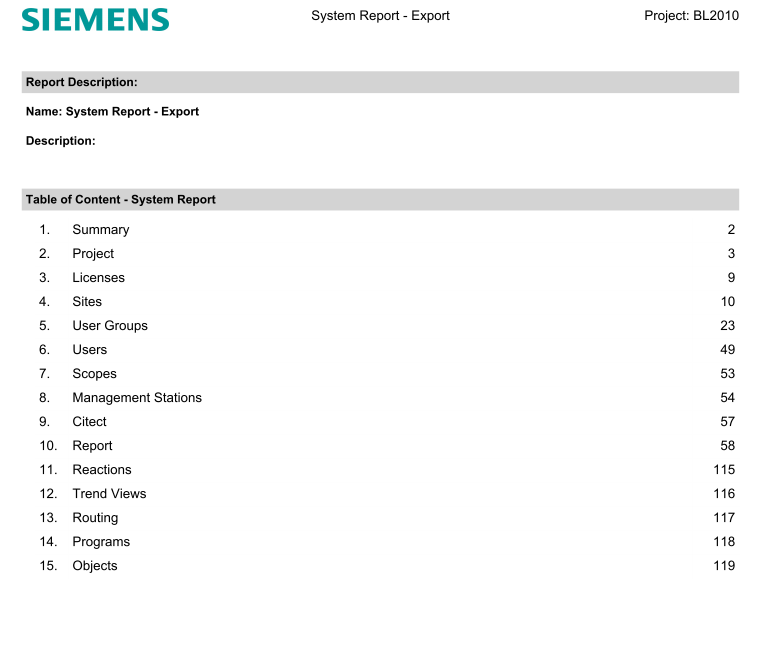Viewport: 757px width, 667px height.
Task: Click page number 119 for Objects
Action: click(x=724, y=566)
